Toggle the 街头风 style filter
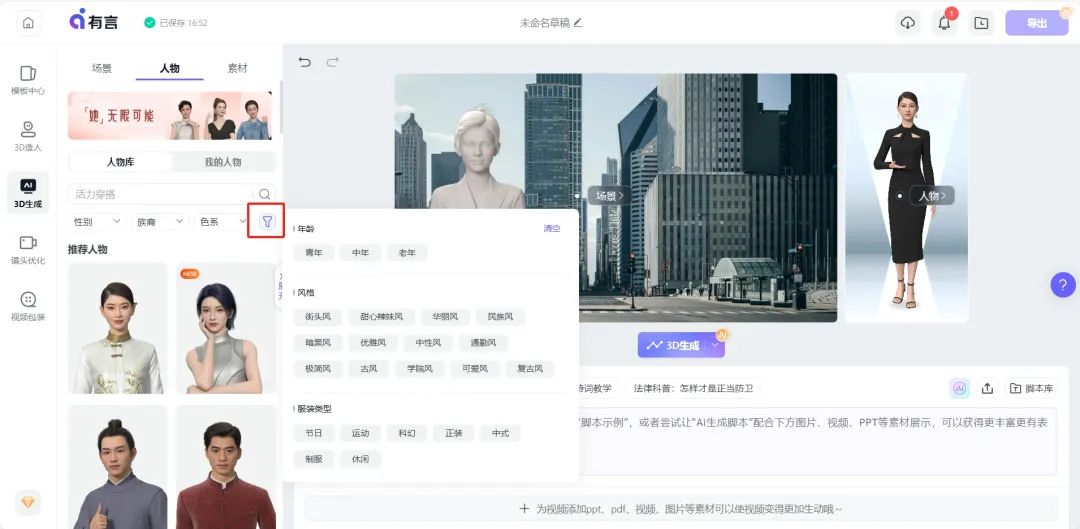The width and height of the screenshot is (1080, 529). pyautogui.click(x=318, y=317)
